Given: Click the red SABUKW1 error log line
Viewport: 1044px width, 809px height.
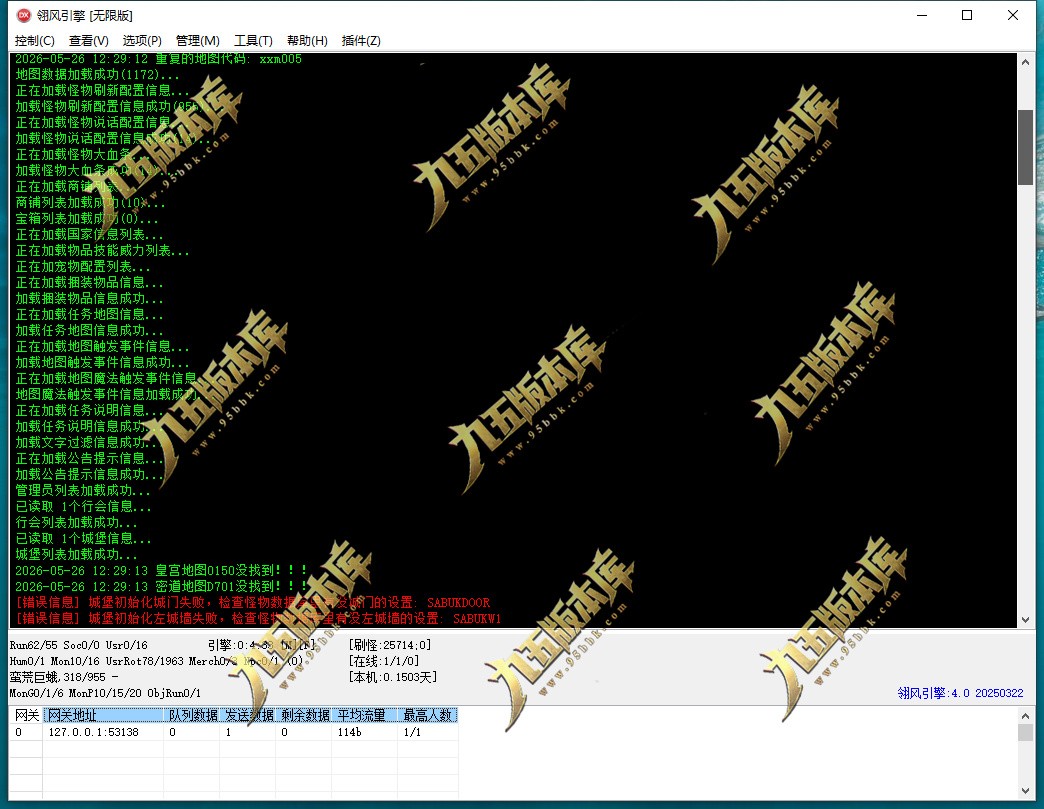Looking at the screenshot, I should 258,619.
